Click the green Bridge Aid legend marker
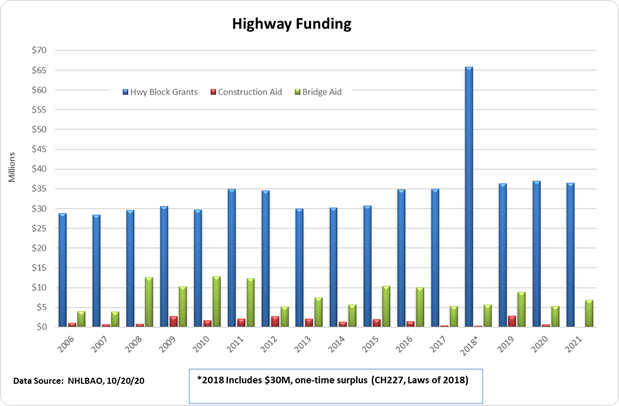 298,92
